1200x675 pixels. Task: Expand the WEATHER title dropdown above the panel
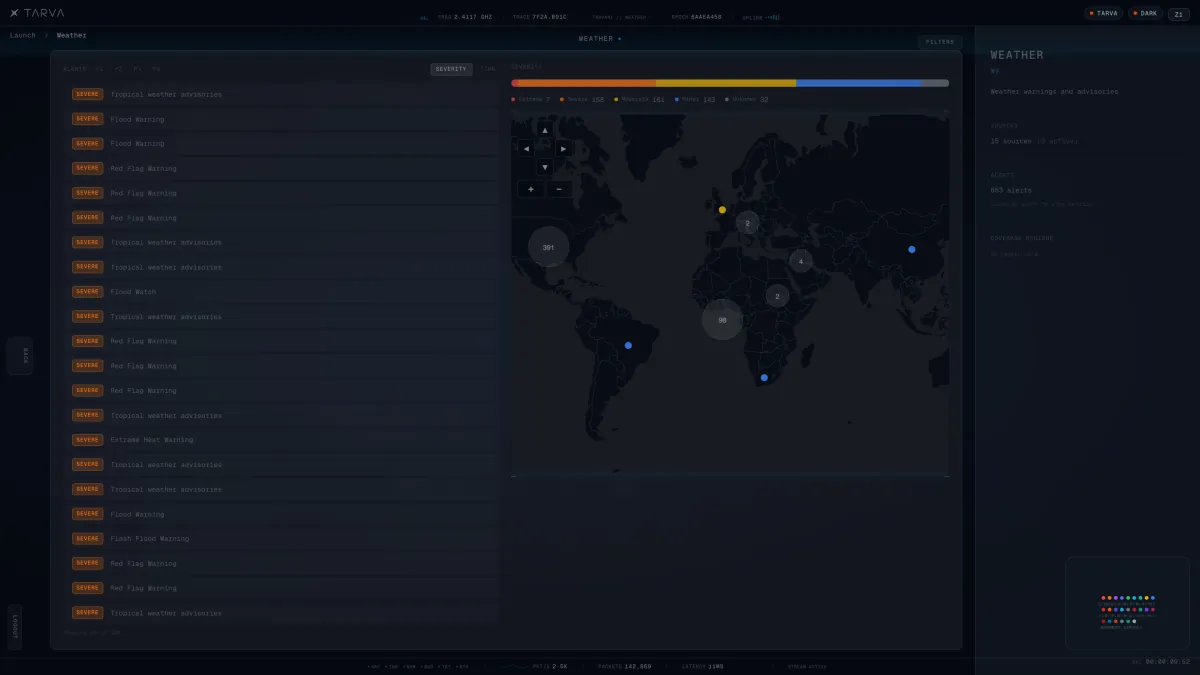(600, 39)
